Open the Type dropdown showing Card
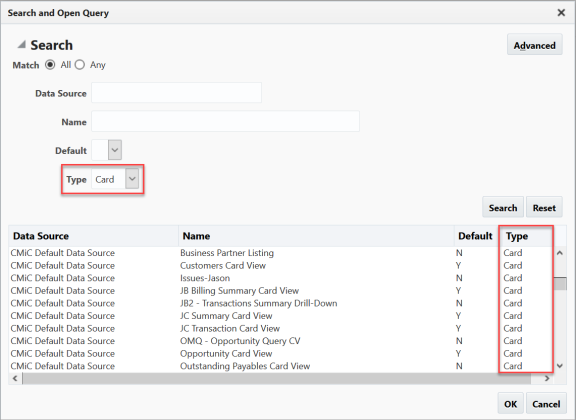576x420 pixels. click(x=132, y=179)
